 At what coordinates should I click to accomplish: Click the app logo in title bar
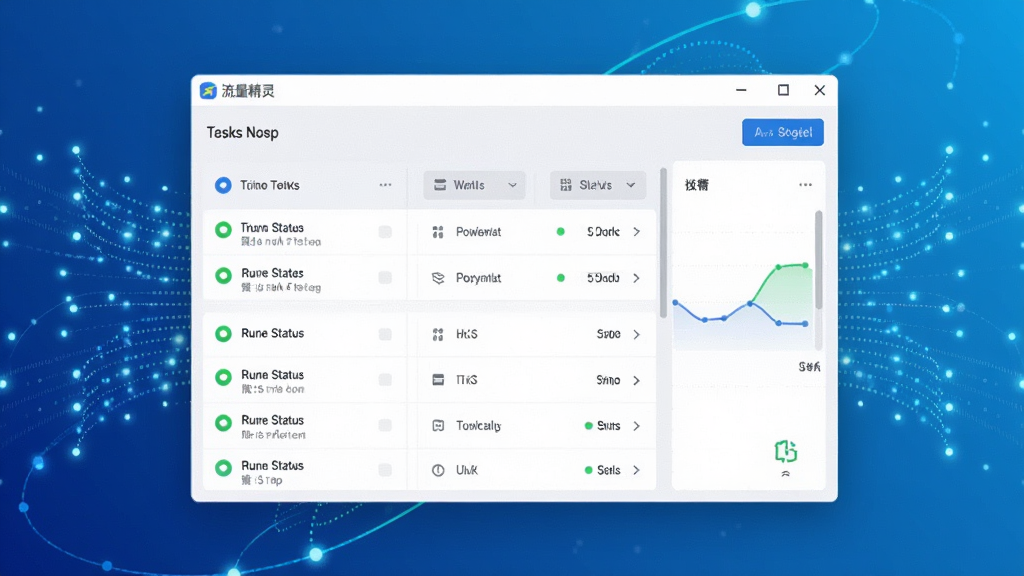[x=208, y=91]
